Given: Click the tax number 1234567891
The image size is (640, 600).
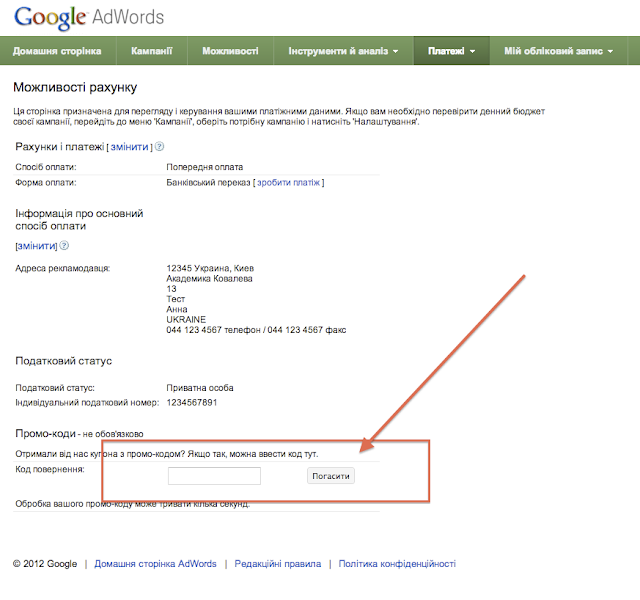Looking at the screenshot, I should (x=192, y=402).
